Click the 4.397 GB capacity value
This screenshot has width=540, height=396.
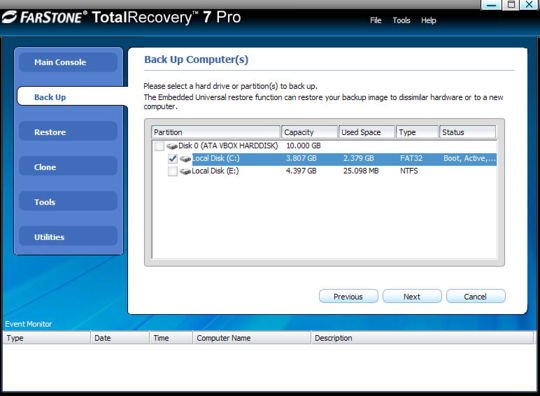point(301,171)
